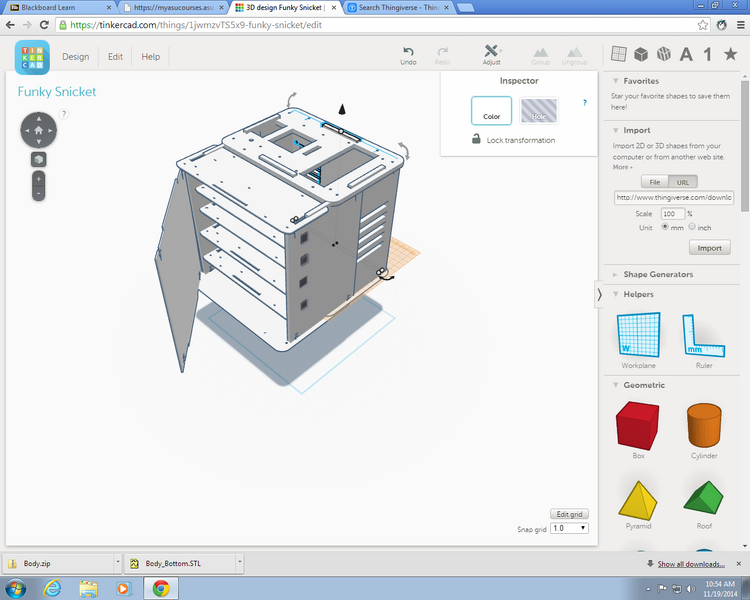Show the letters shapes via the A icon
Image resolution: width=750 pixels, height=600 pixels.
686,55
